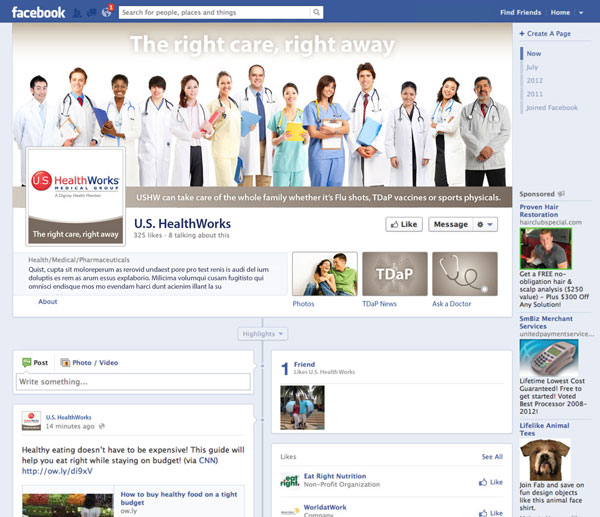Viewport: 600px width, 517px height.
Task: Click the Sponsored megaphone icon
Action: click(561, 194)
